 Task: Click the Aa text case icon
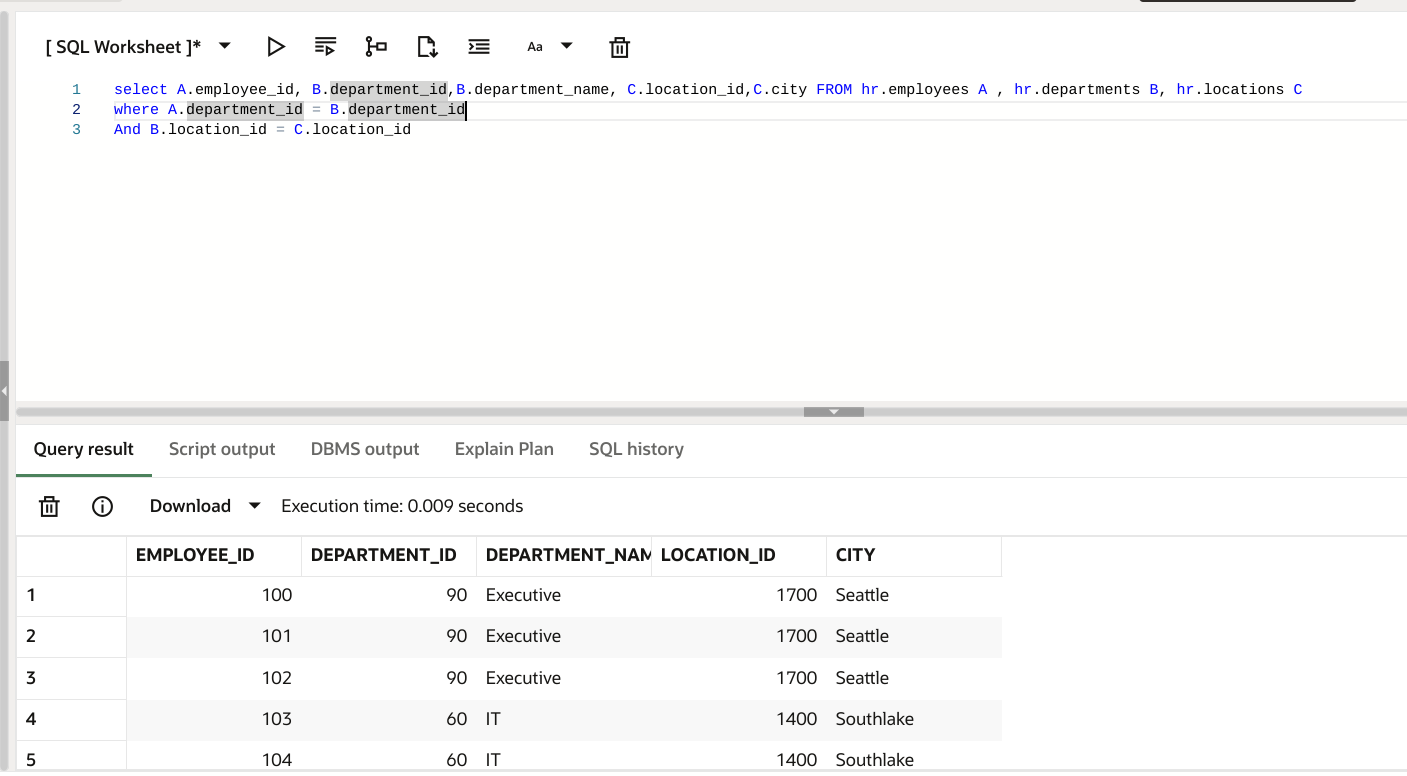click(535, 46)
